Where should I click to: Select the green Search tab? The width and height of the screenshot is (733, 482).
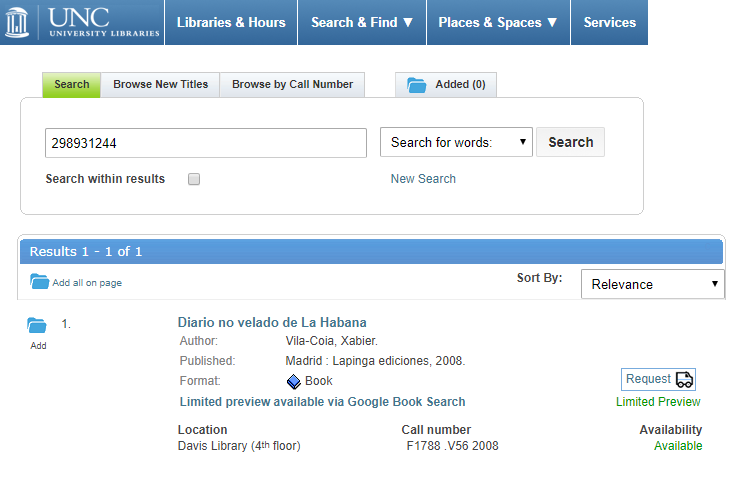[72, 85]
